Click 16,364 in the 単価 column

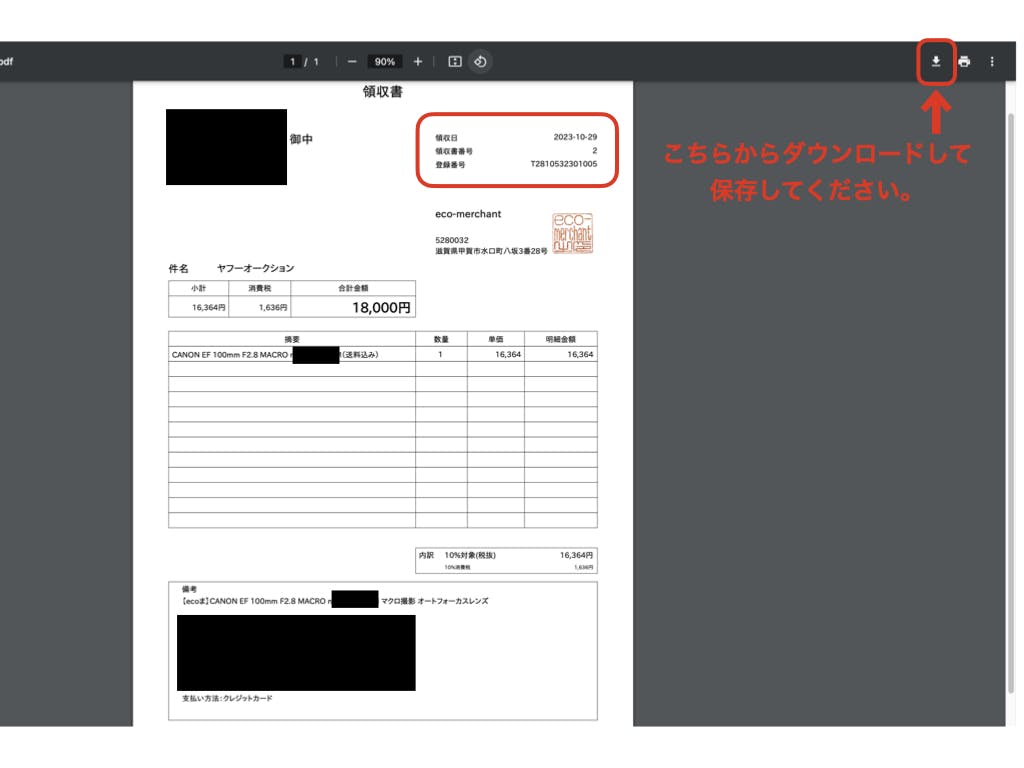click(x=508, y=355)
